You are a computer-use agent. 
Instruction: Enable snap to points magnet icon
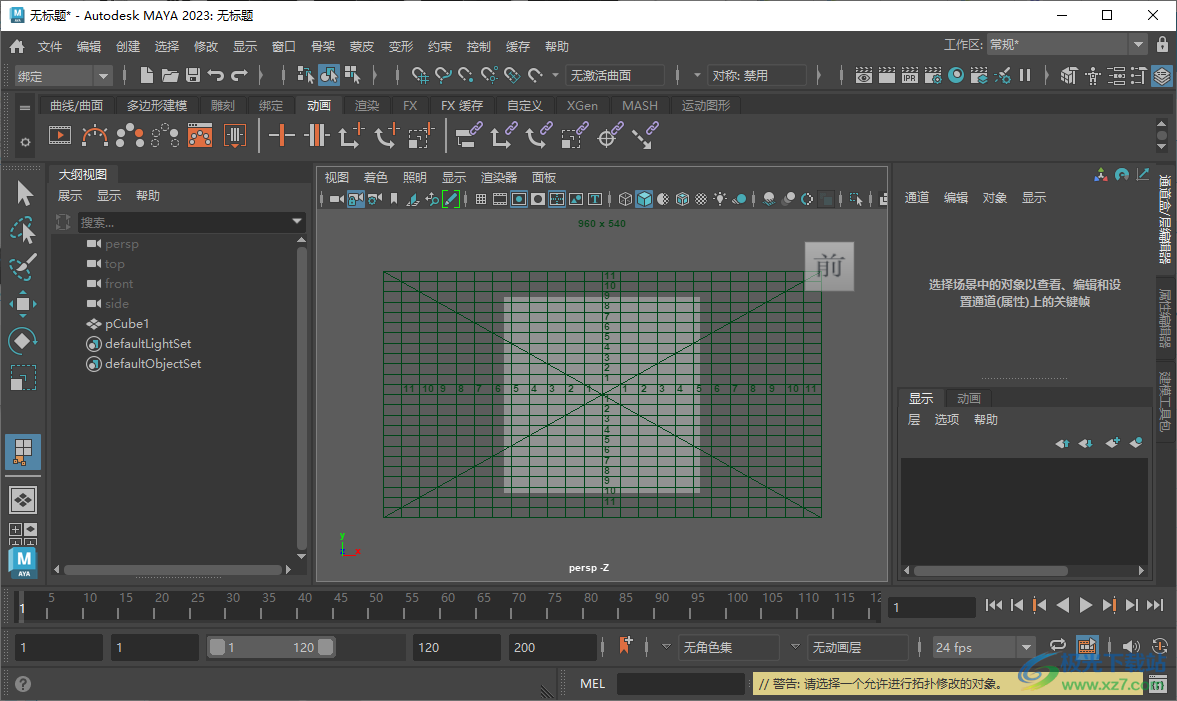(x=466, y=75)
